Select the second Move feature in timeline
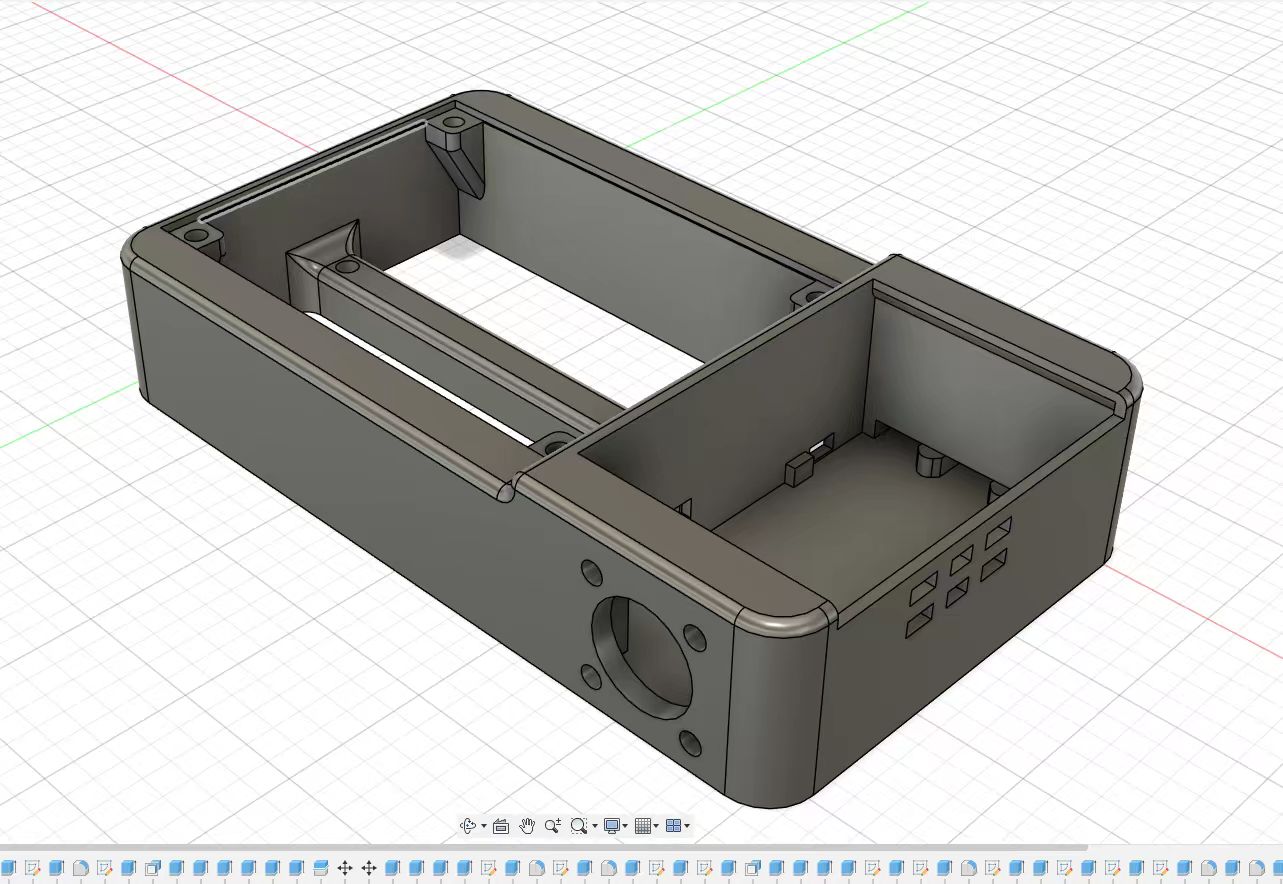The height and width of the screenshot is (884, 1283). click(x=369, y=868)
